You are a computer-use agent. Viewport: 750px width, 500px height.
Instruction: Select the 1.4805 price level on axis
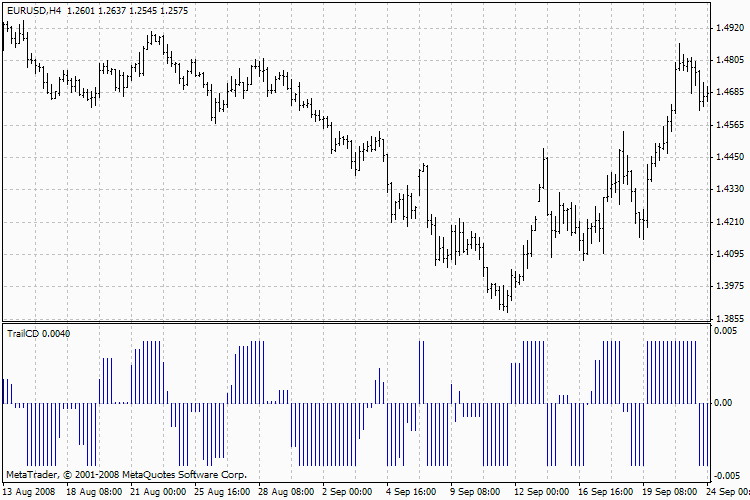731,60
